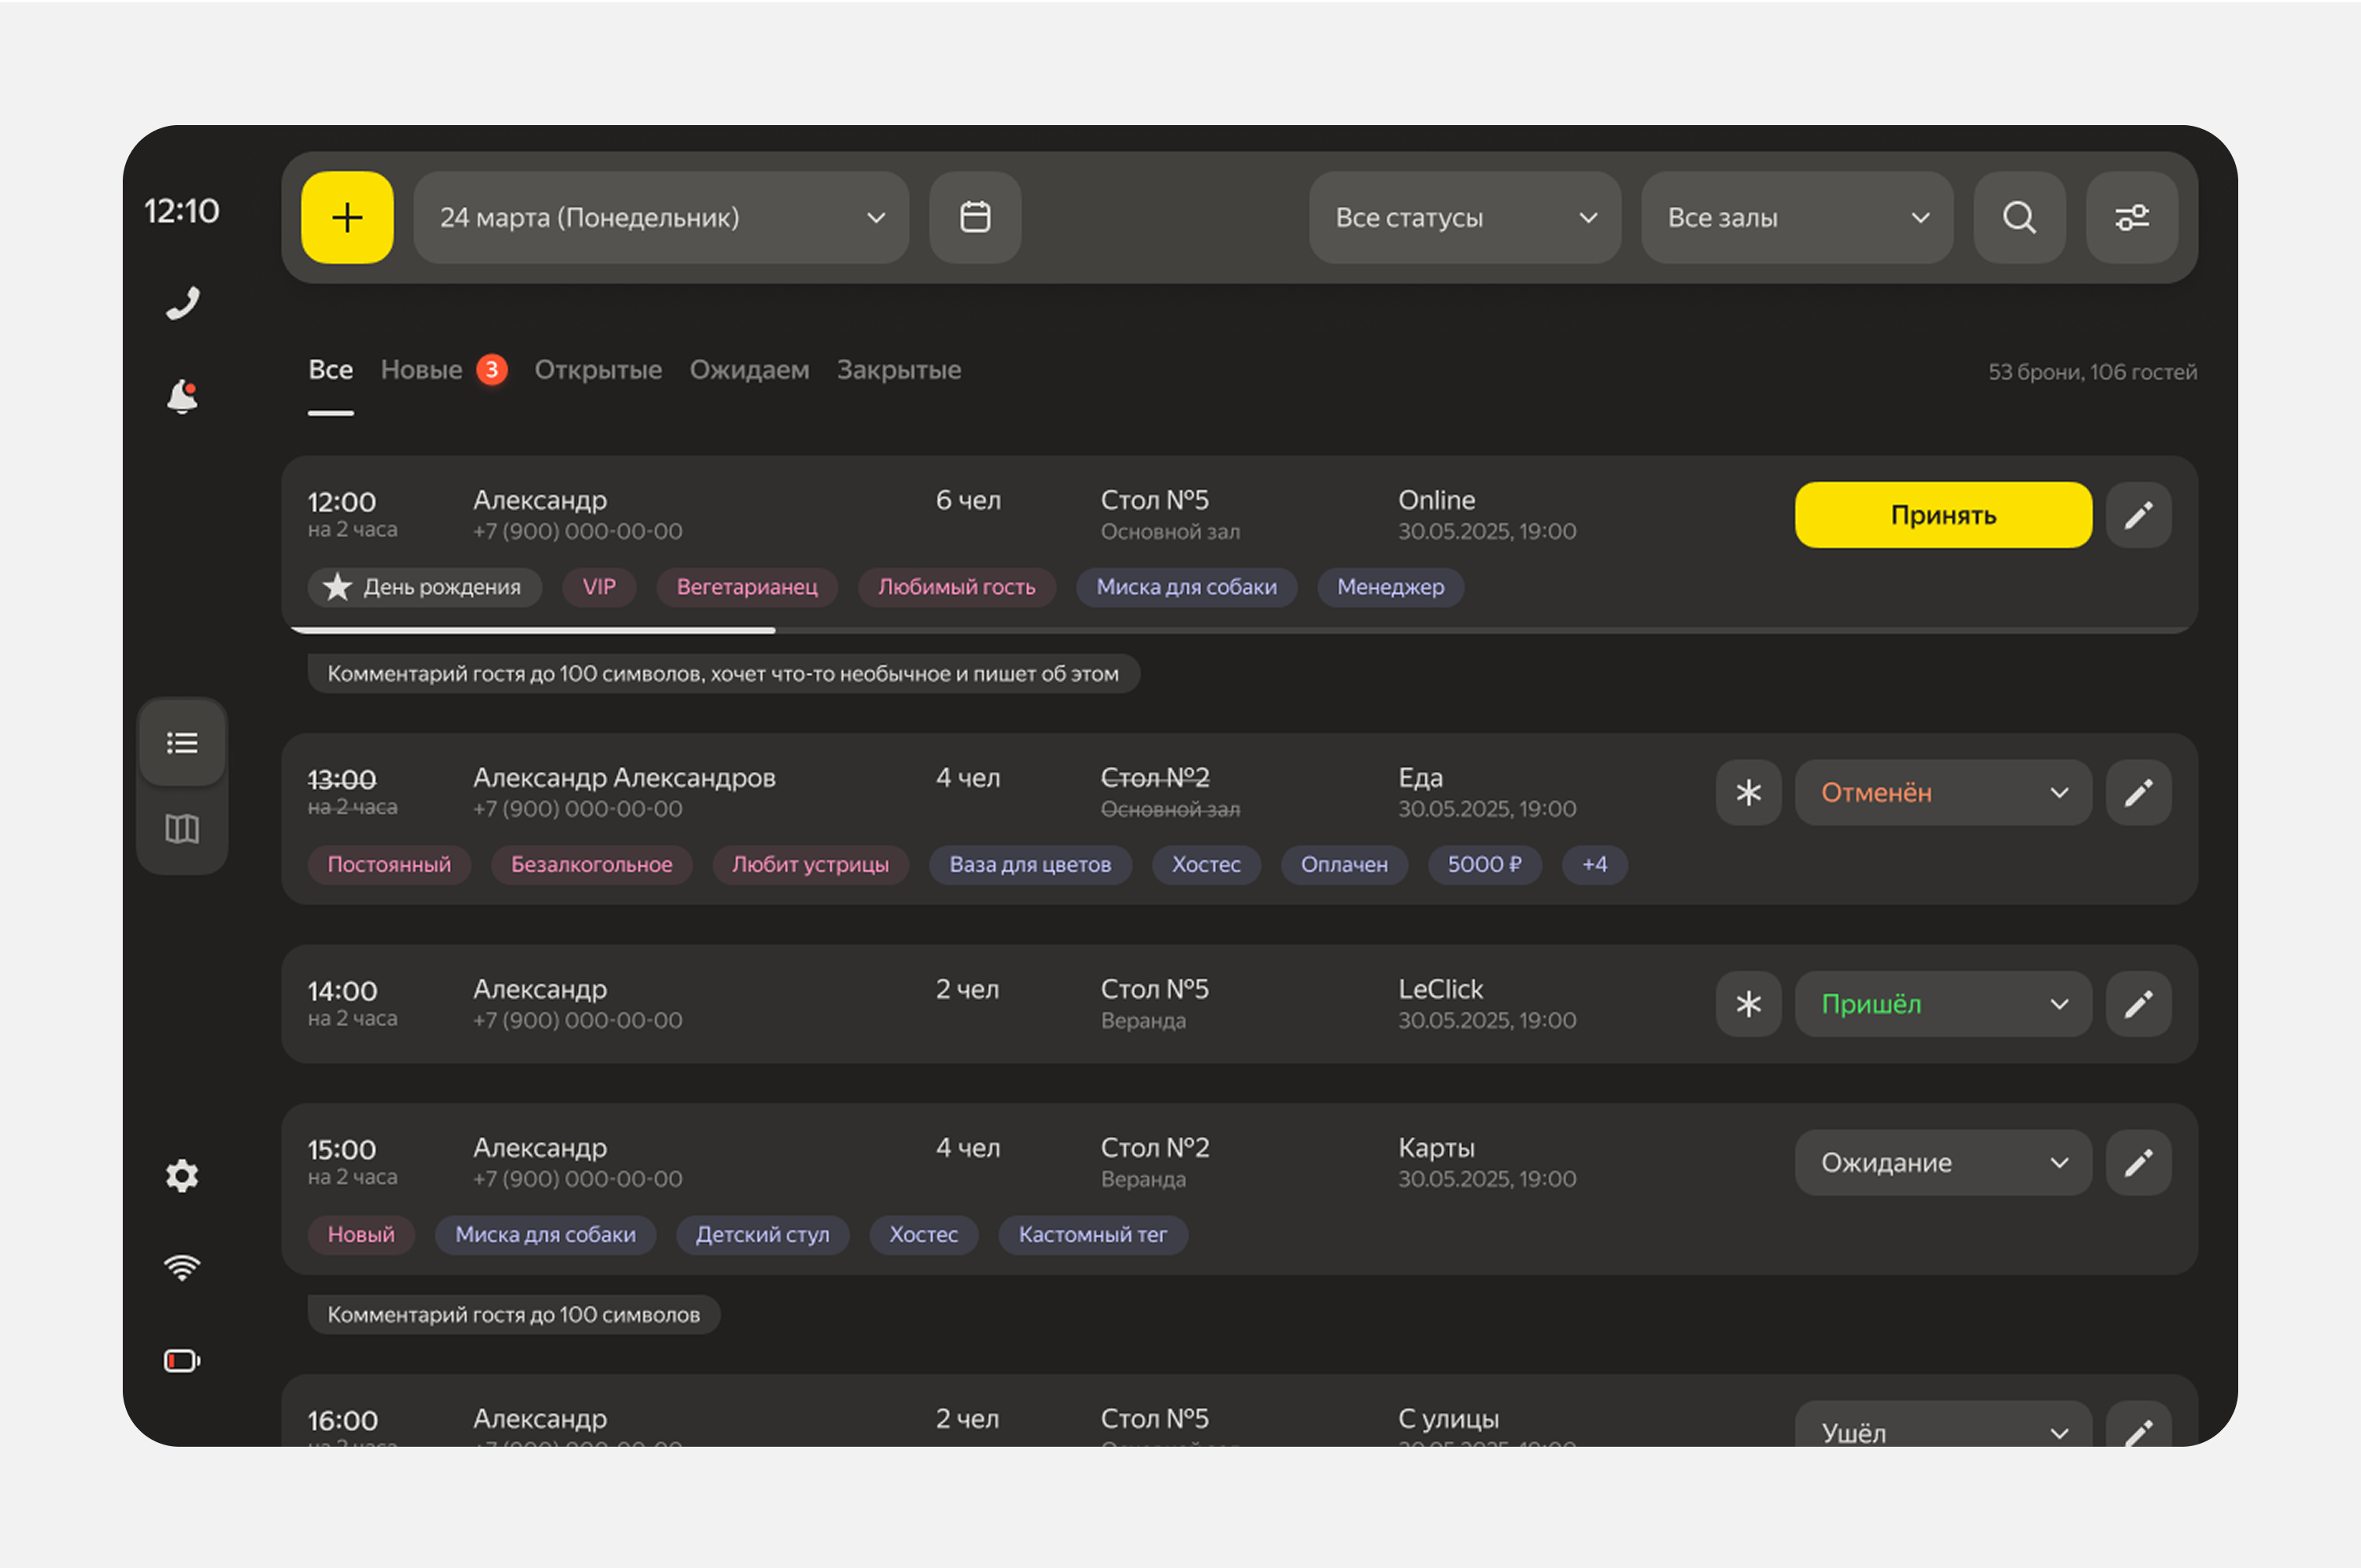This screenshot has width=2361, height=1568.
Task: Open notifications bell in sidebar
Action: pyautogui.click(x=182, y=396)
